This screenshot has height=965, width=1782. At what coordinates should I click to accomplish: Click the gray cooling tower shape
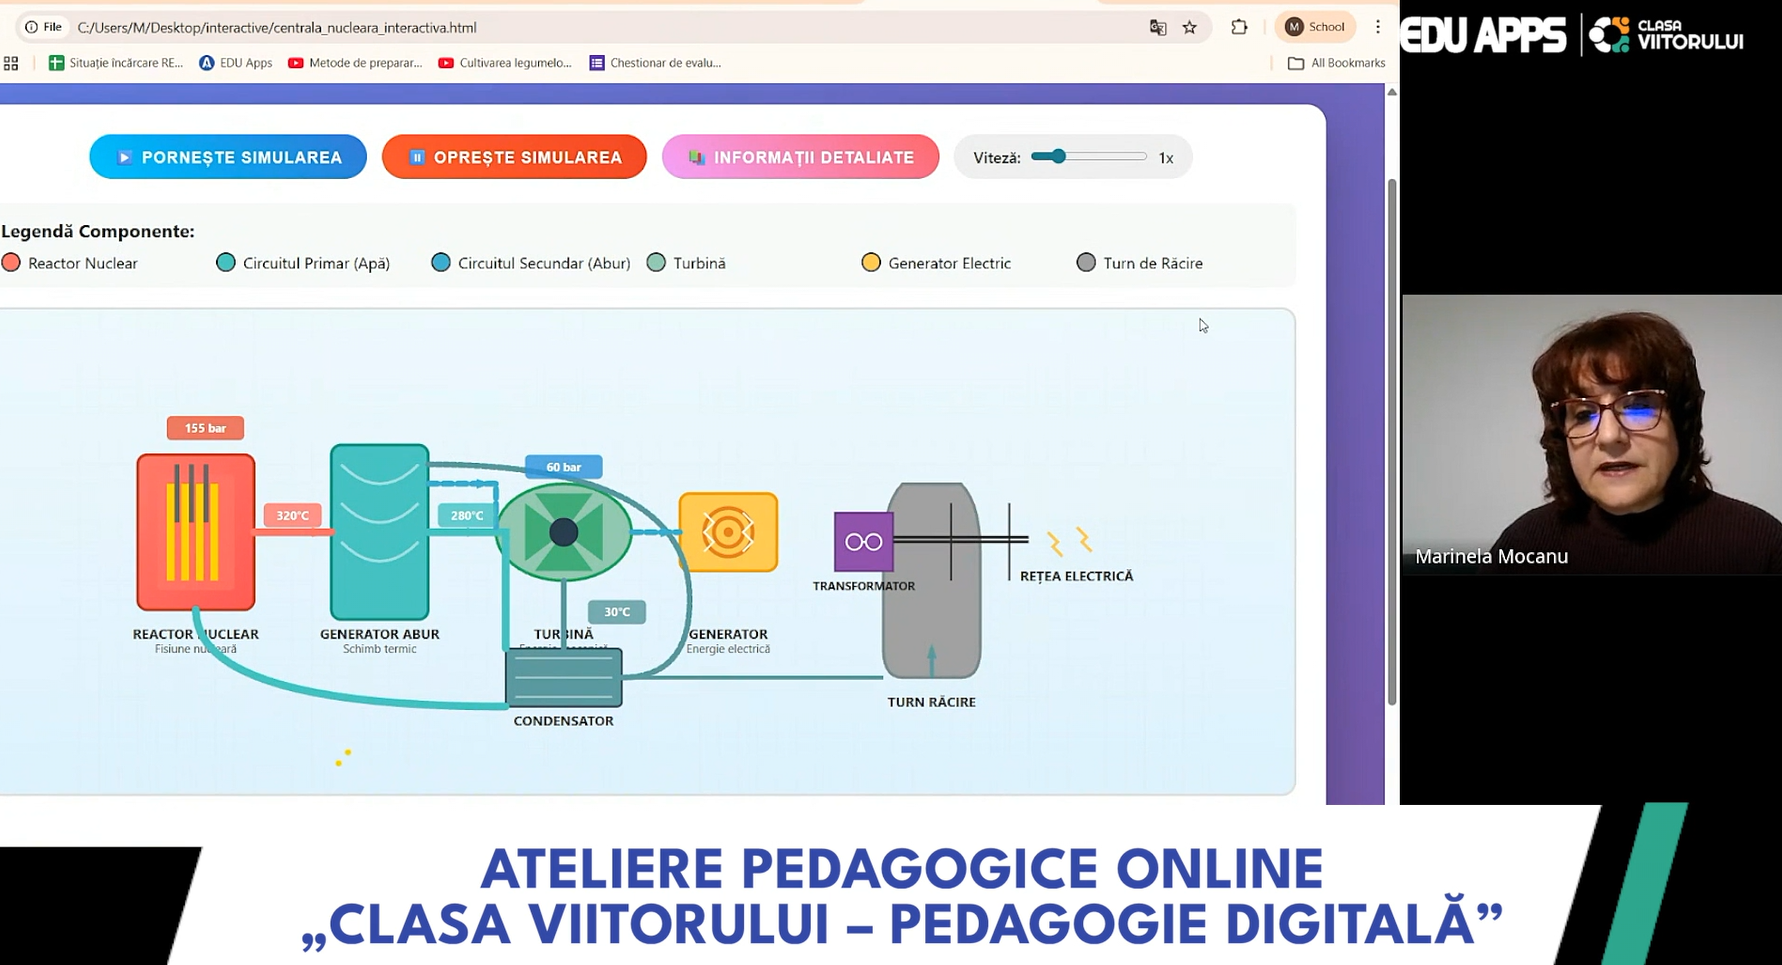931,580
